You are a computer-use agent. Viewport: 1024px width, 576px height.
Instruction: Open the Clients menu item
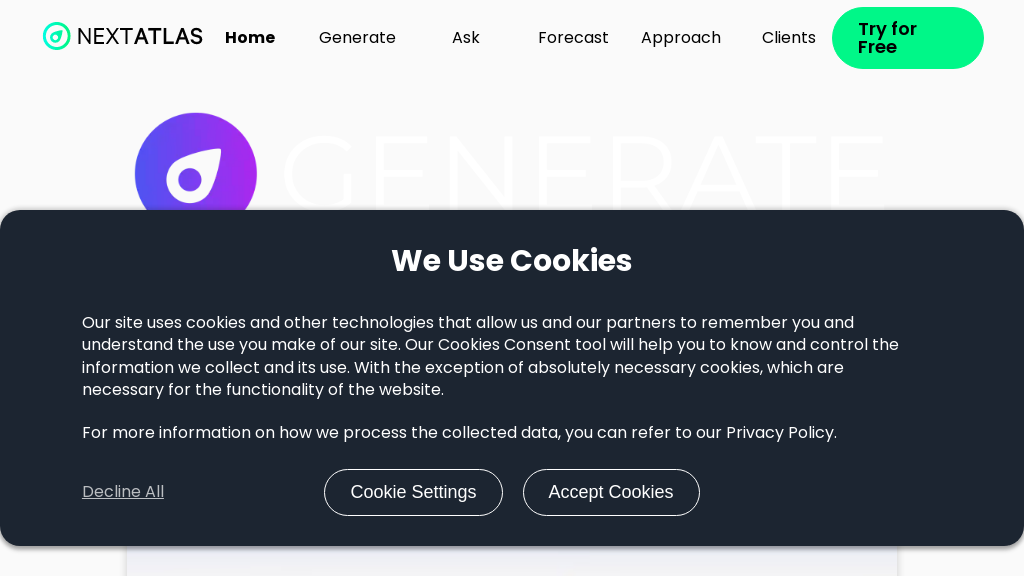788,38
